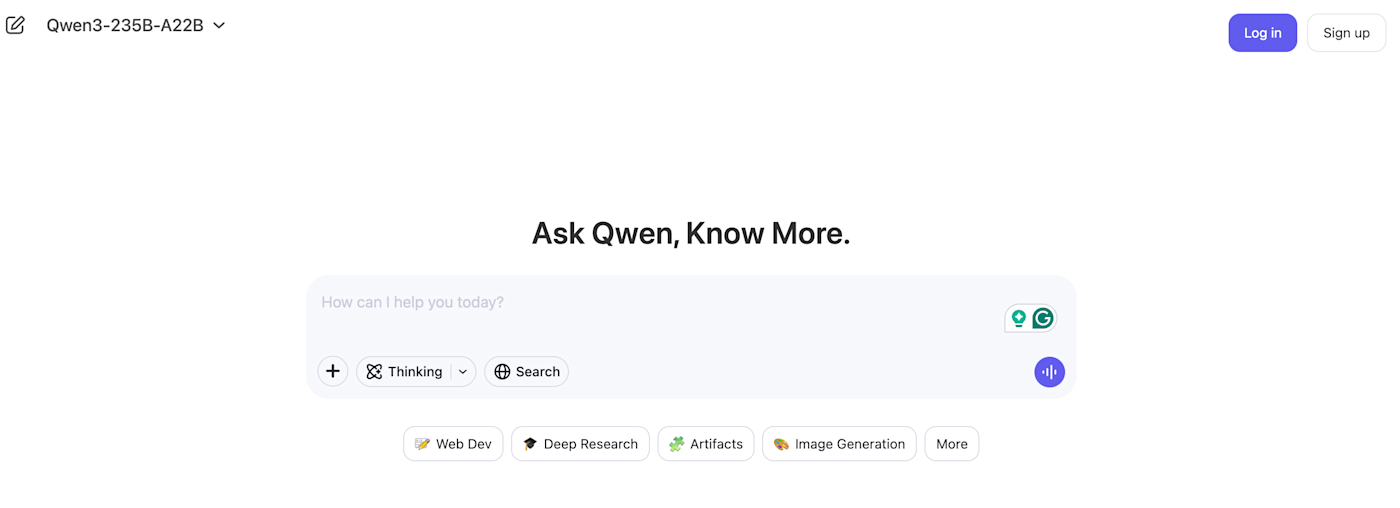Screen dimensions: 1400x508
Task: Select the Deep Research chip
Action: (580, 444)
